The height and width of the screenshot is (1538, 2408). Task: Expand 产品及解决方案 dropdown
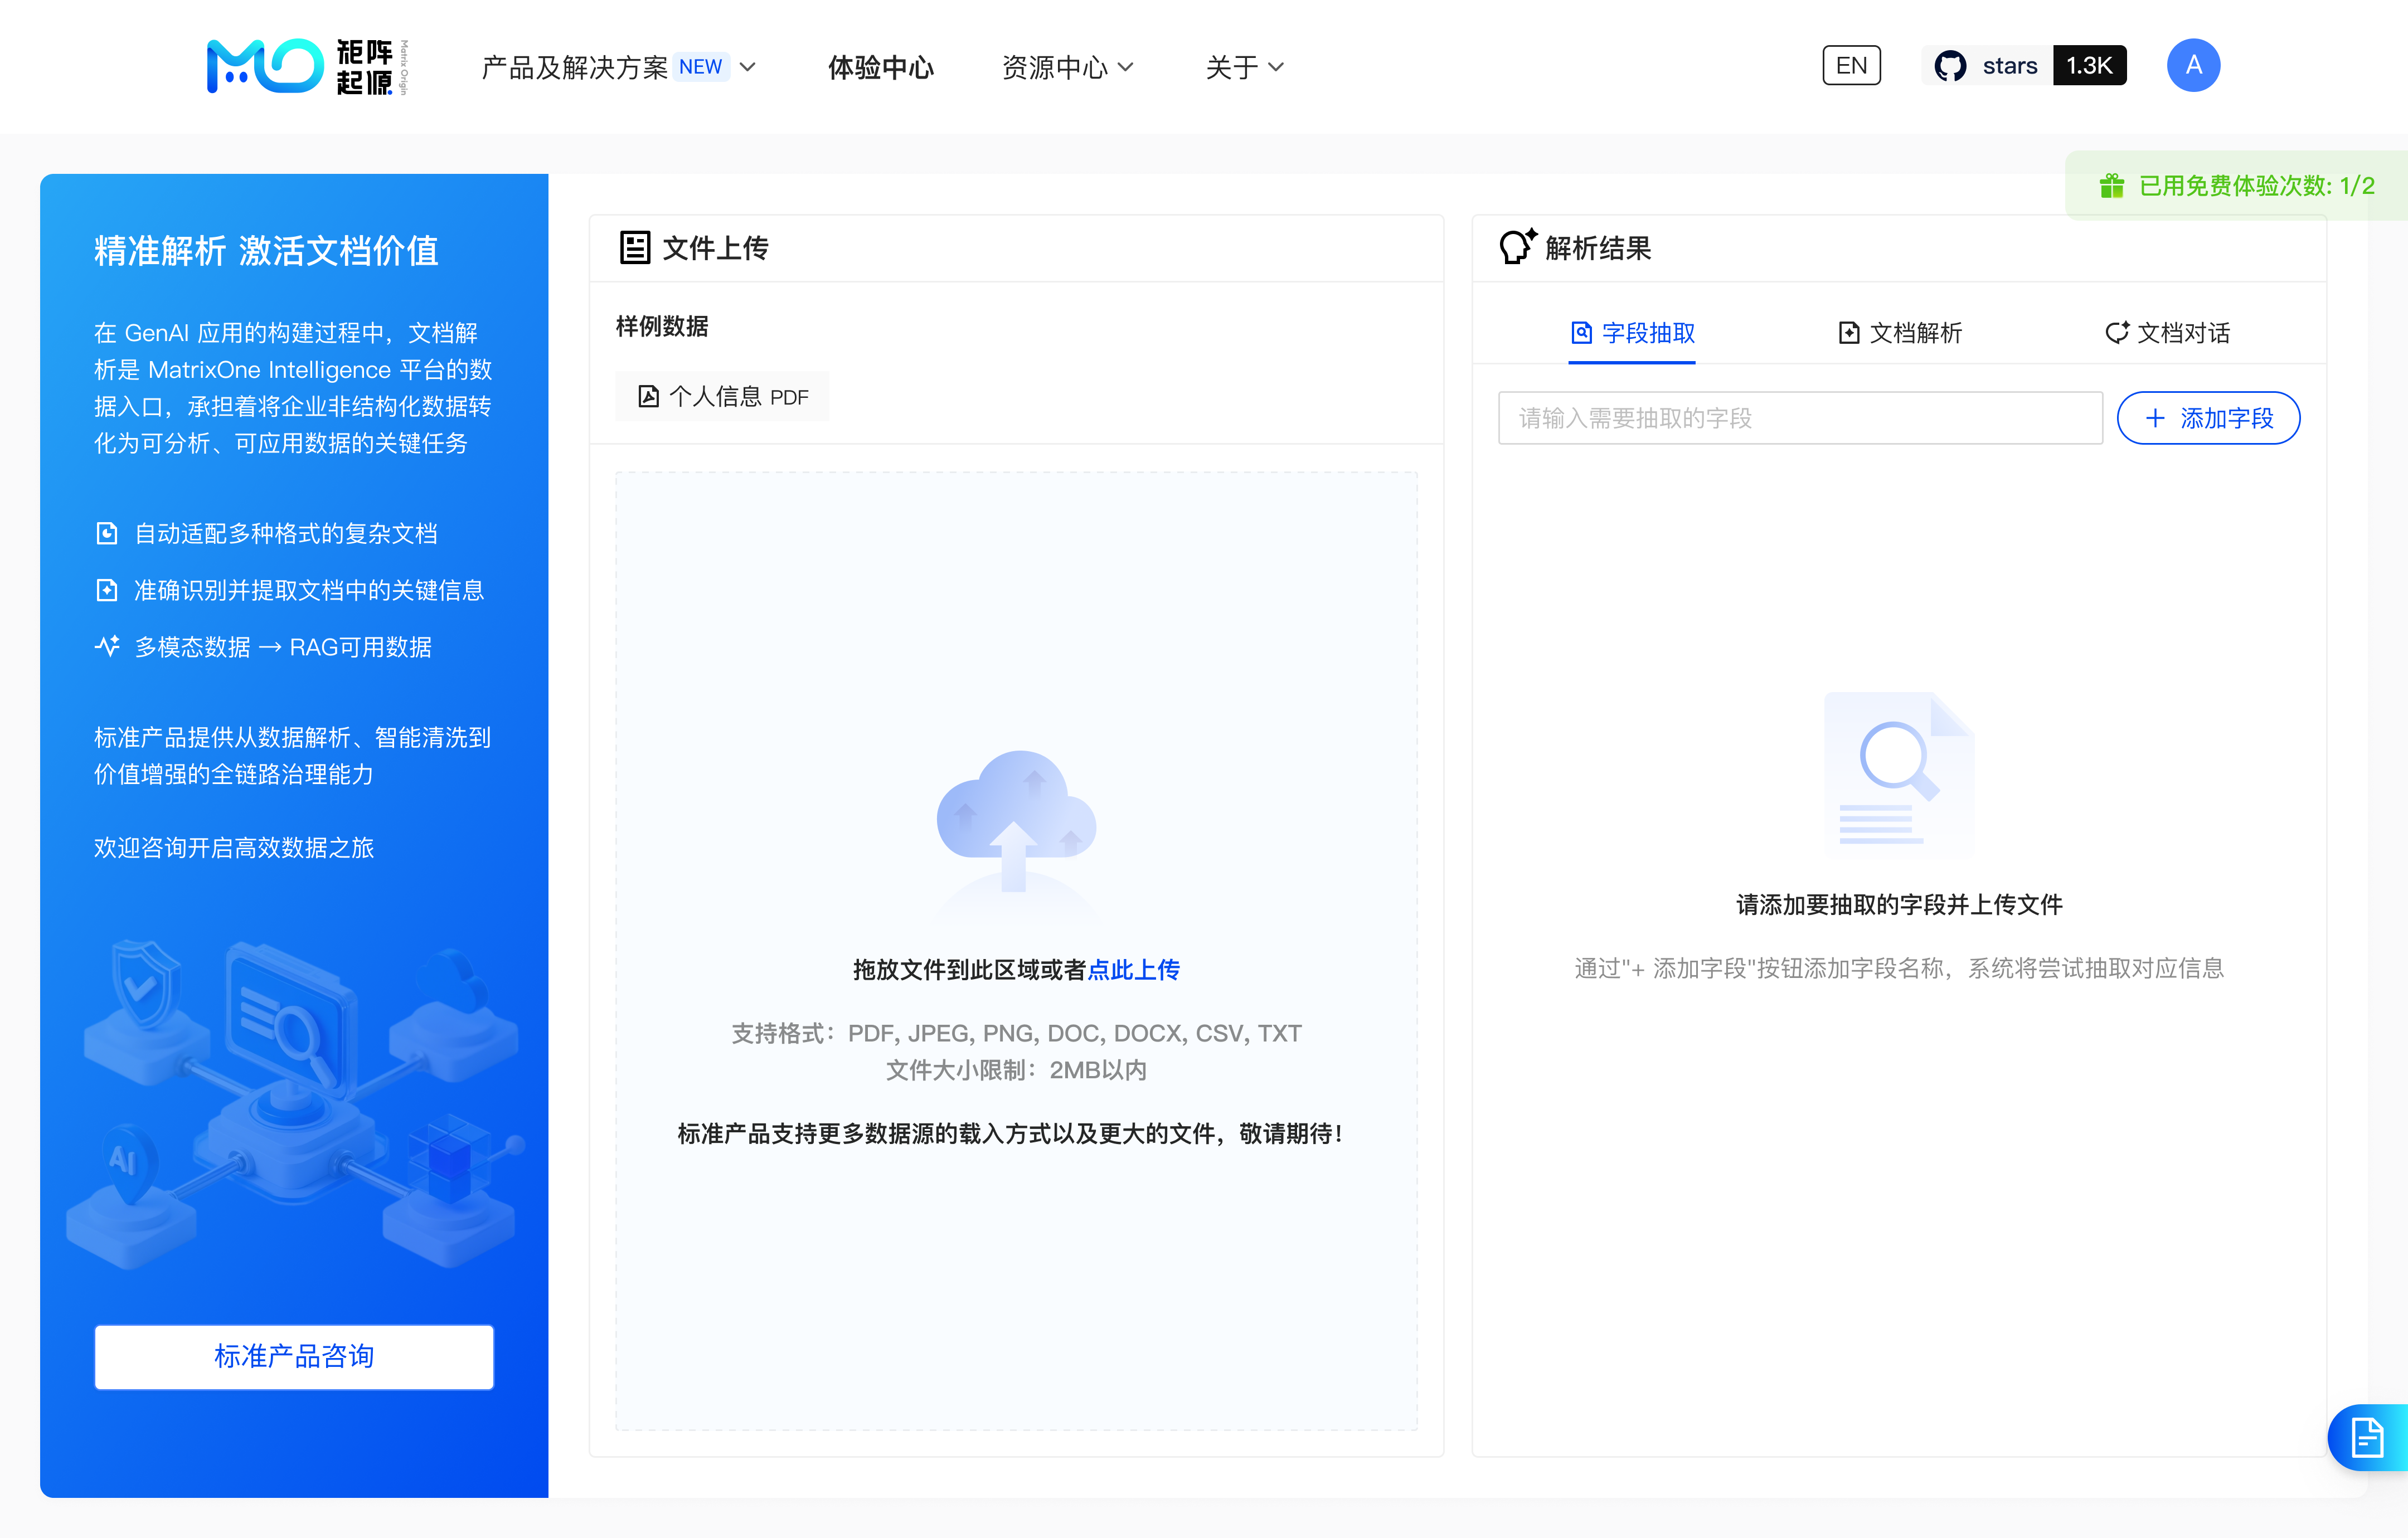(617, 67)
